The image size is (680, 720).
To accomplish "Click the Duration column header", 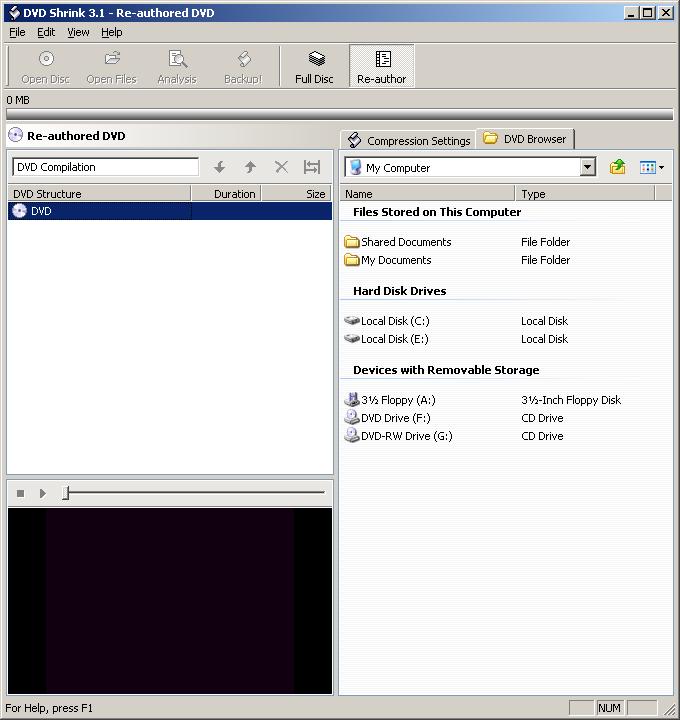I will (226, 194).
